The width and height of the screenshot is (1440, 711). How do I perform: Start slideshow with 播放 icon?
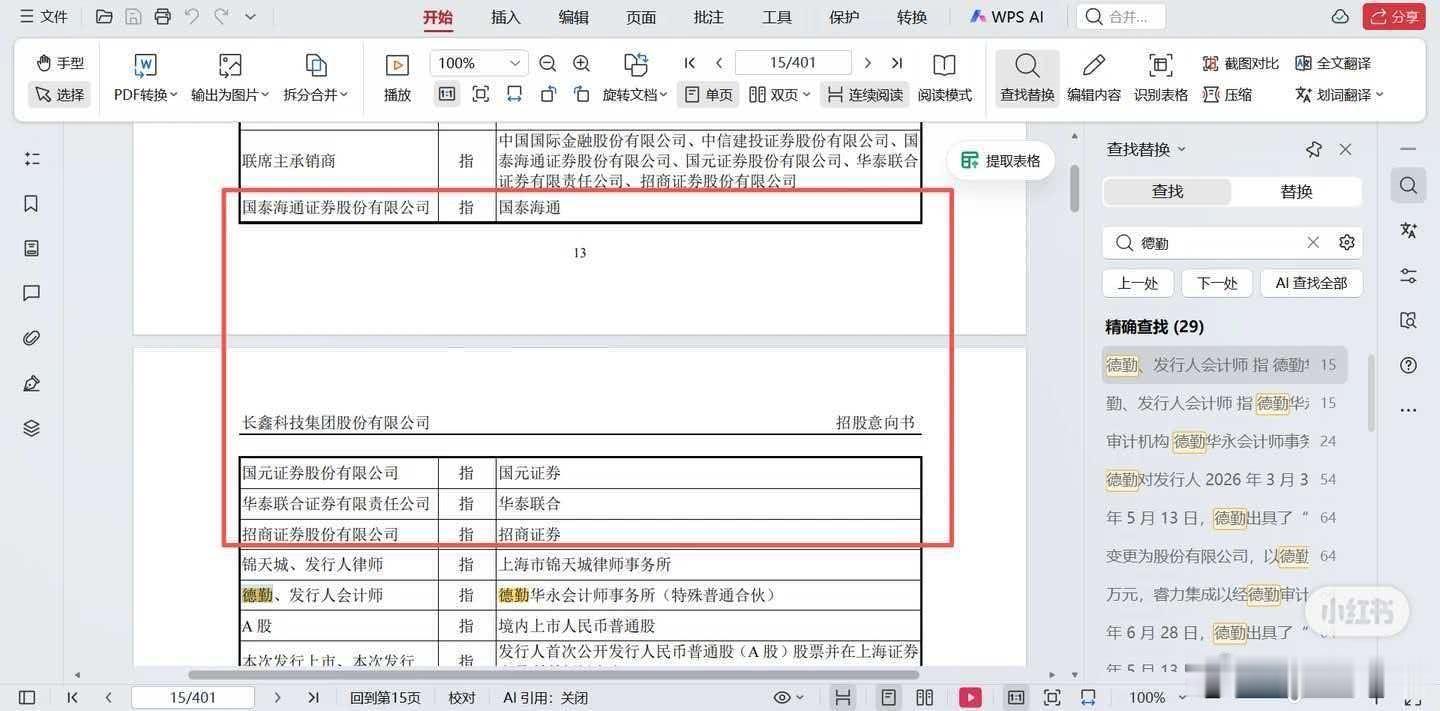[x=397, y=78]
